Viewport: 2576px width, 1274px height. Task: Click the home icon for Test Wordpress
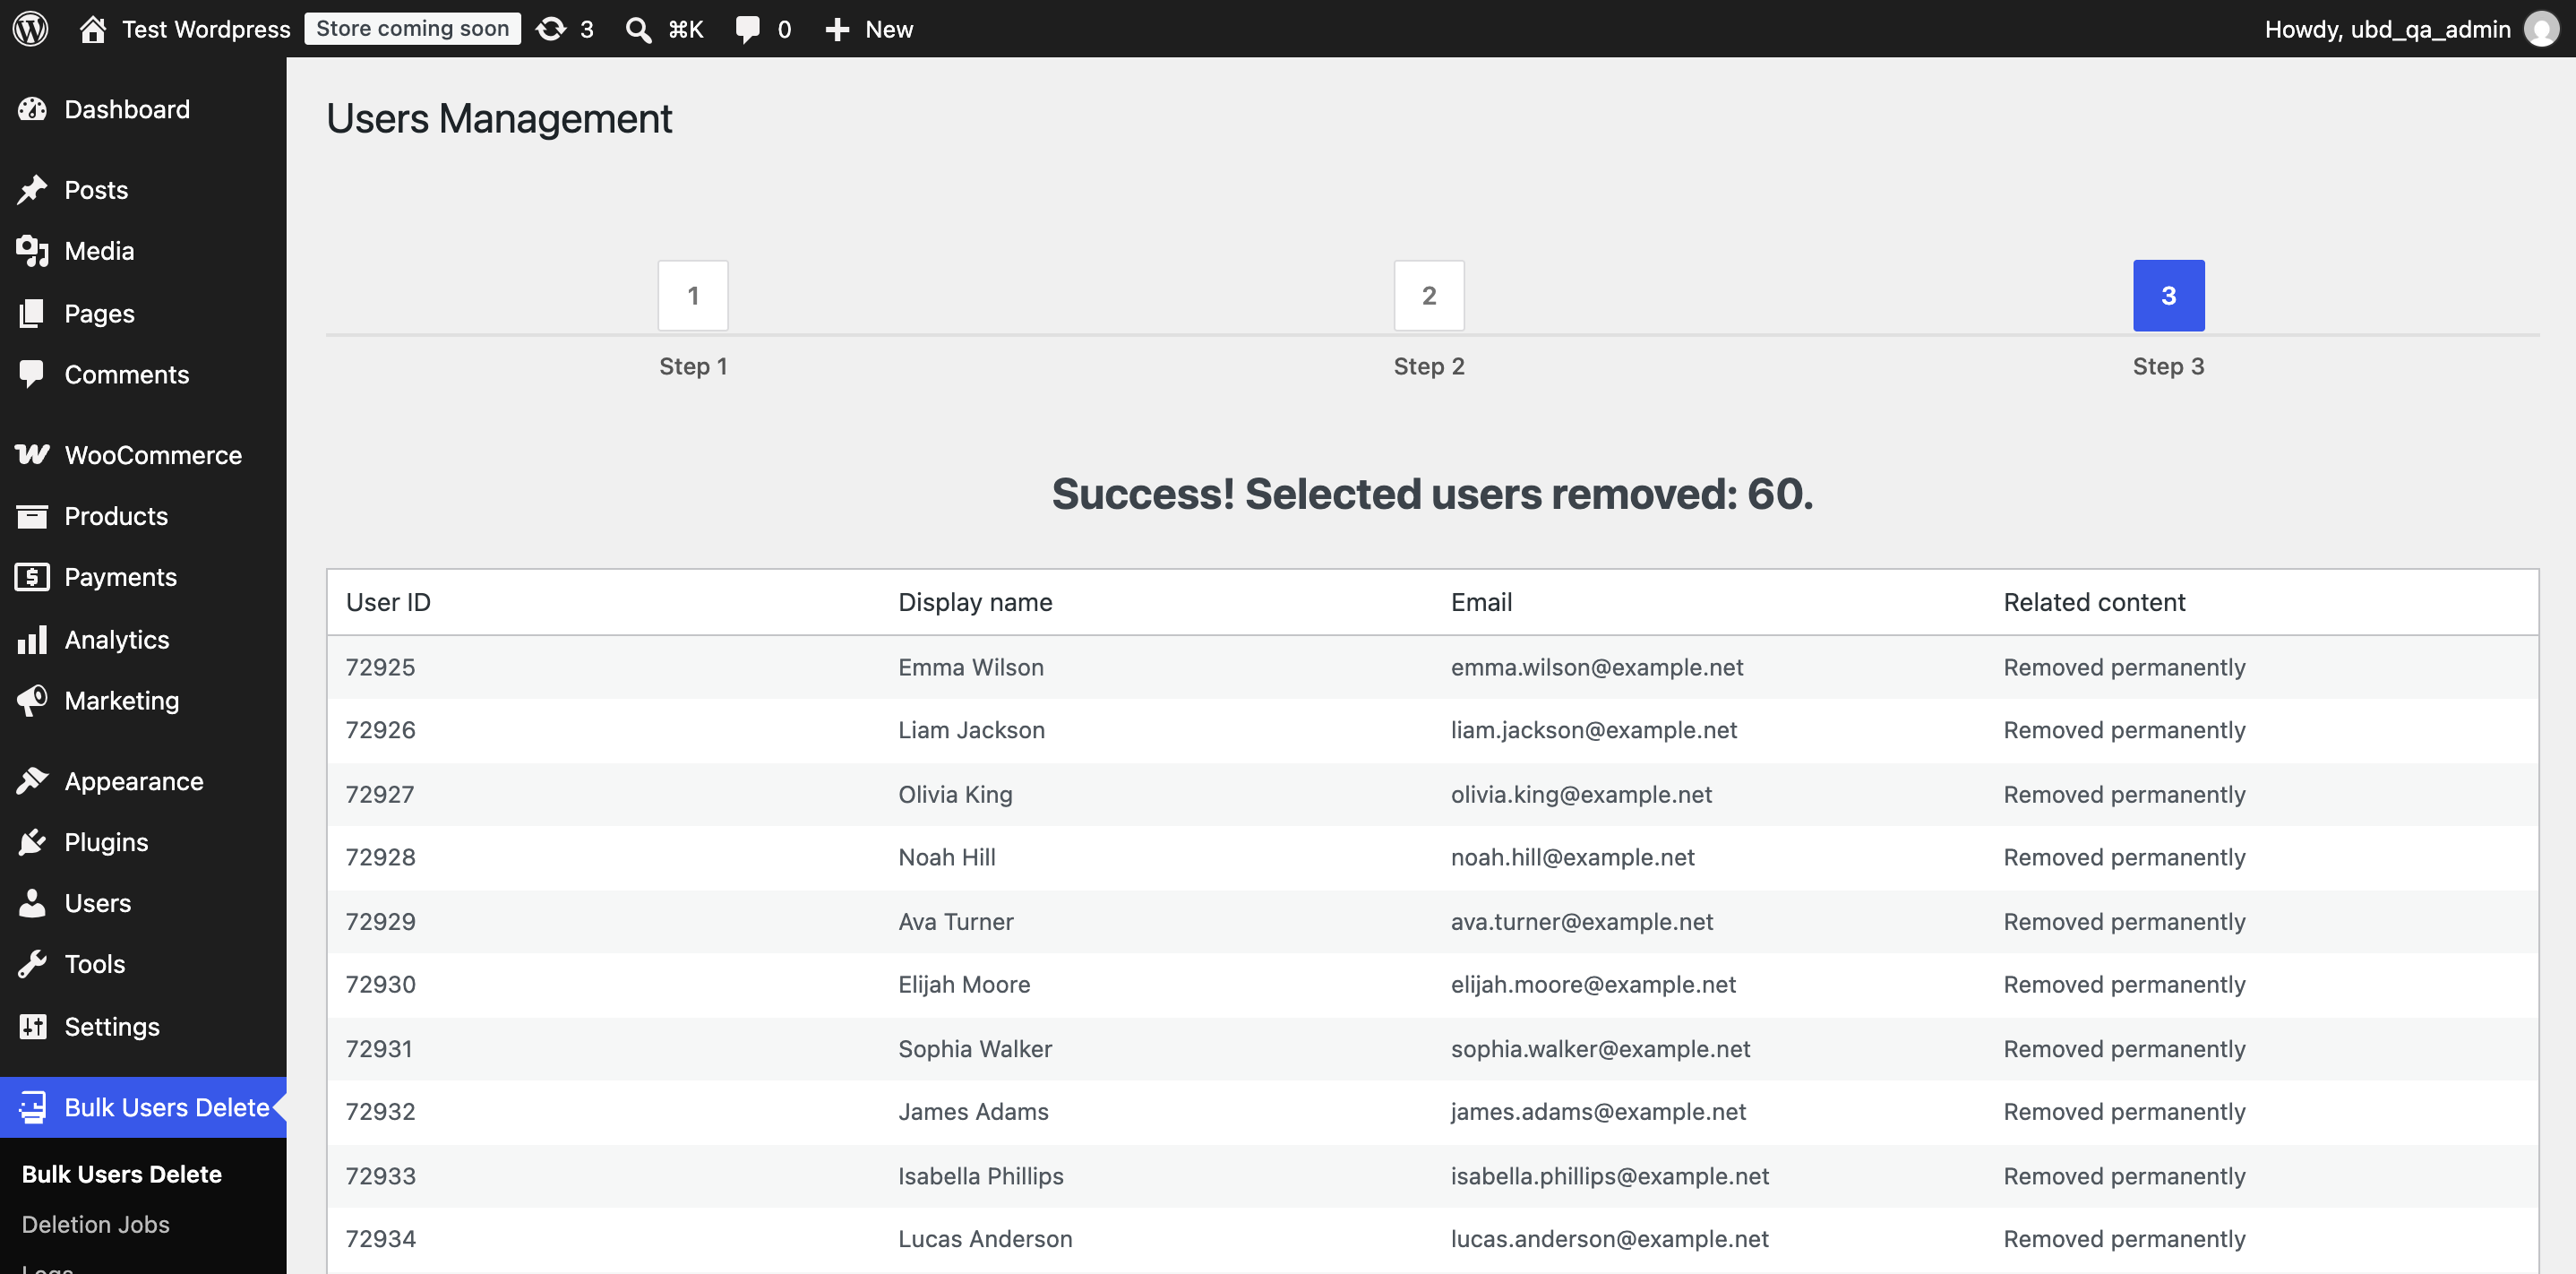click(93, 29)
